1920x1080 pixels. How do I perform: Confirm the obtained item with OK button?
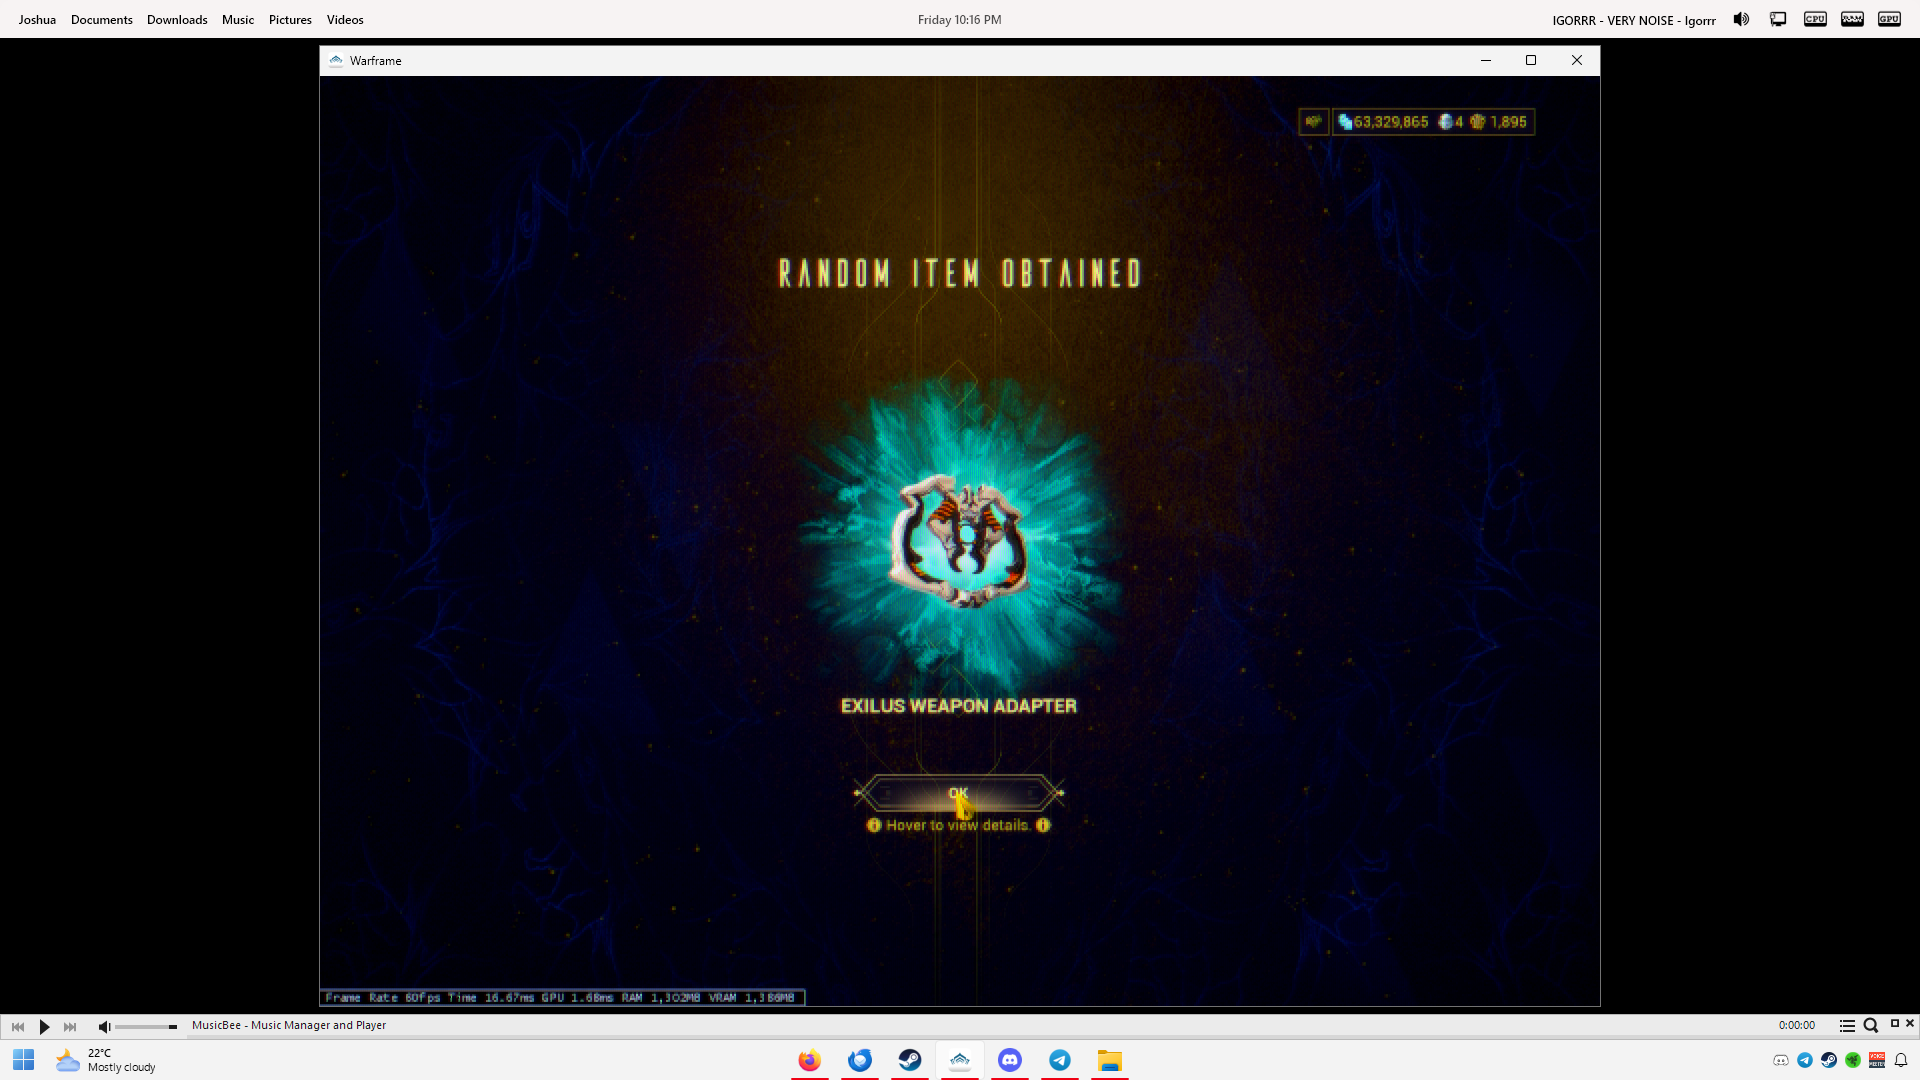pyautogui.click(x=958, y=793)
